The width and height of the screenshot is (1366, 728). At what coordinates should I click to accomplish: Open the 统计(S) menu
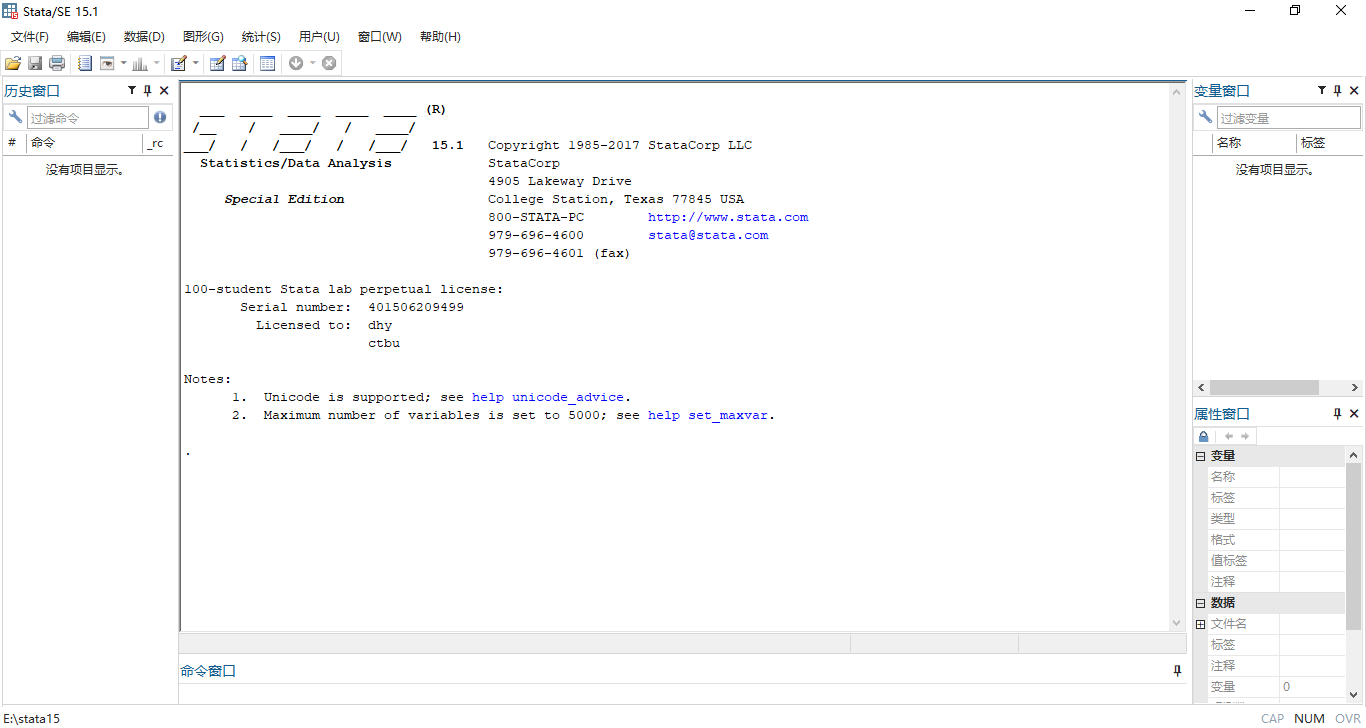261,37
